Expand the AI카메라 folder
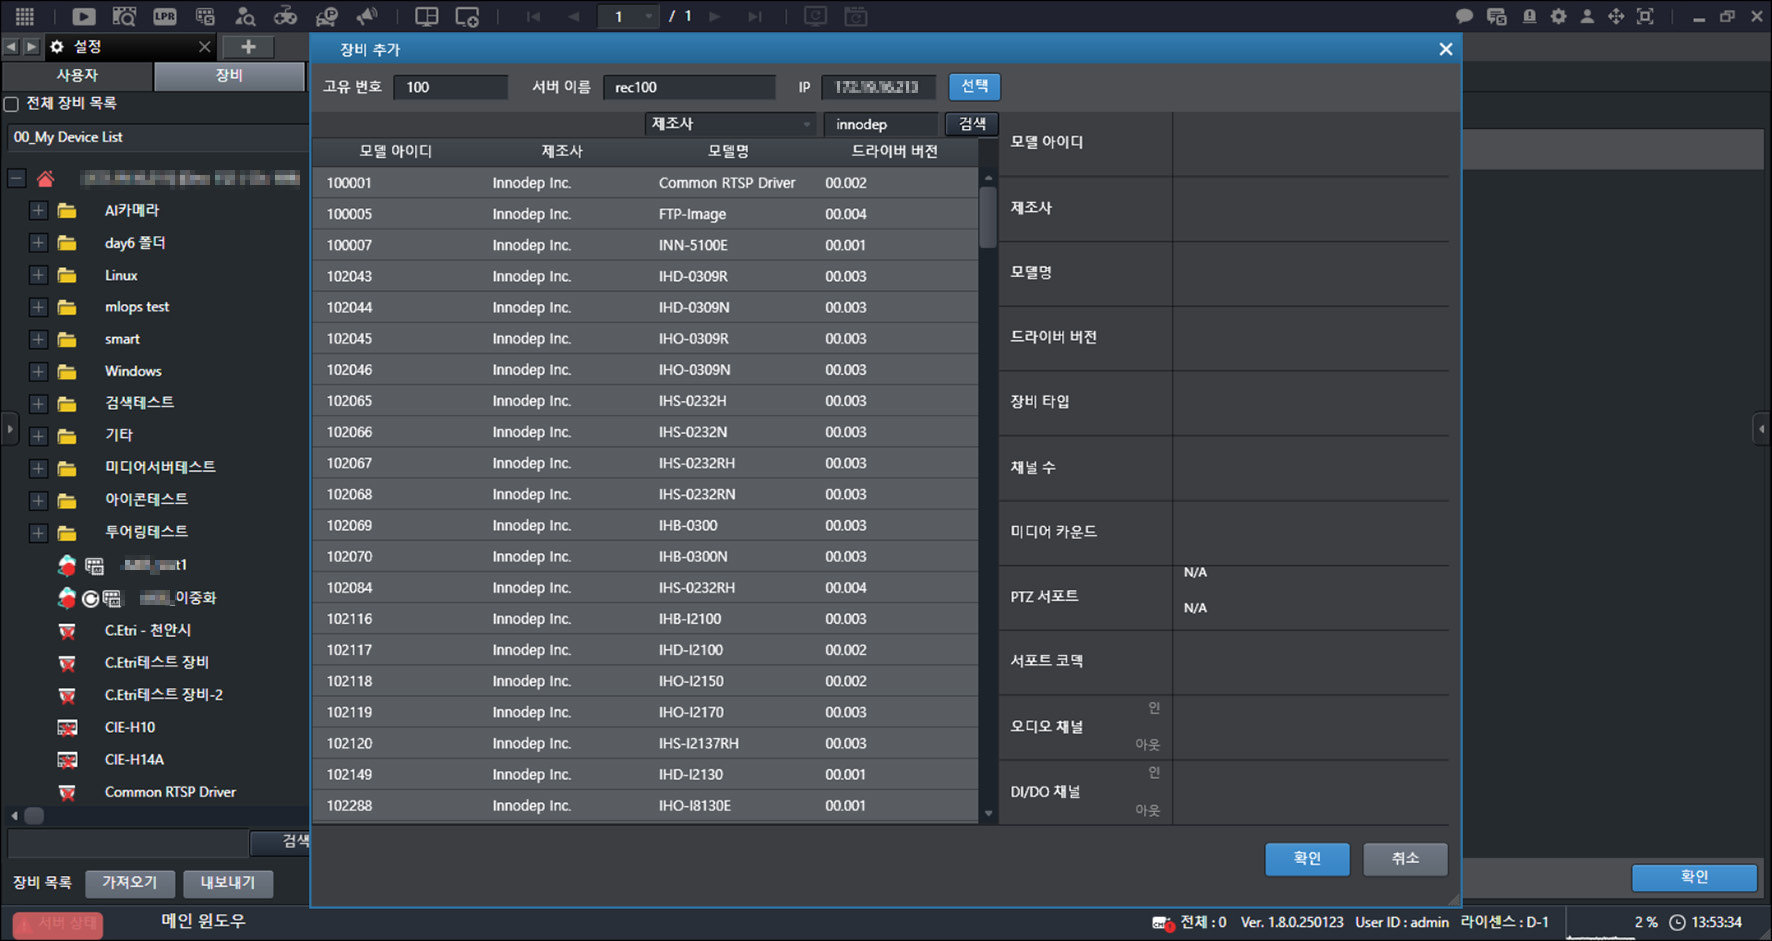The image size is (1772, 941). point(38,211)
